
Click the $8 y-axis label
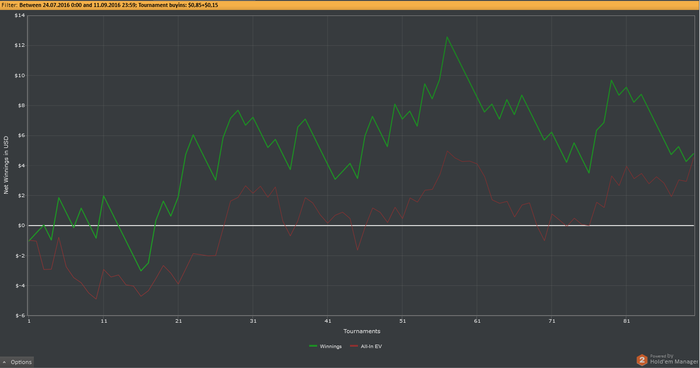click(21, 105)
